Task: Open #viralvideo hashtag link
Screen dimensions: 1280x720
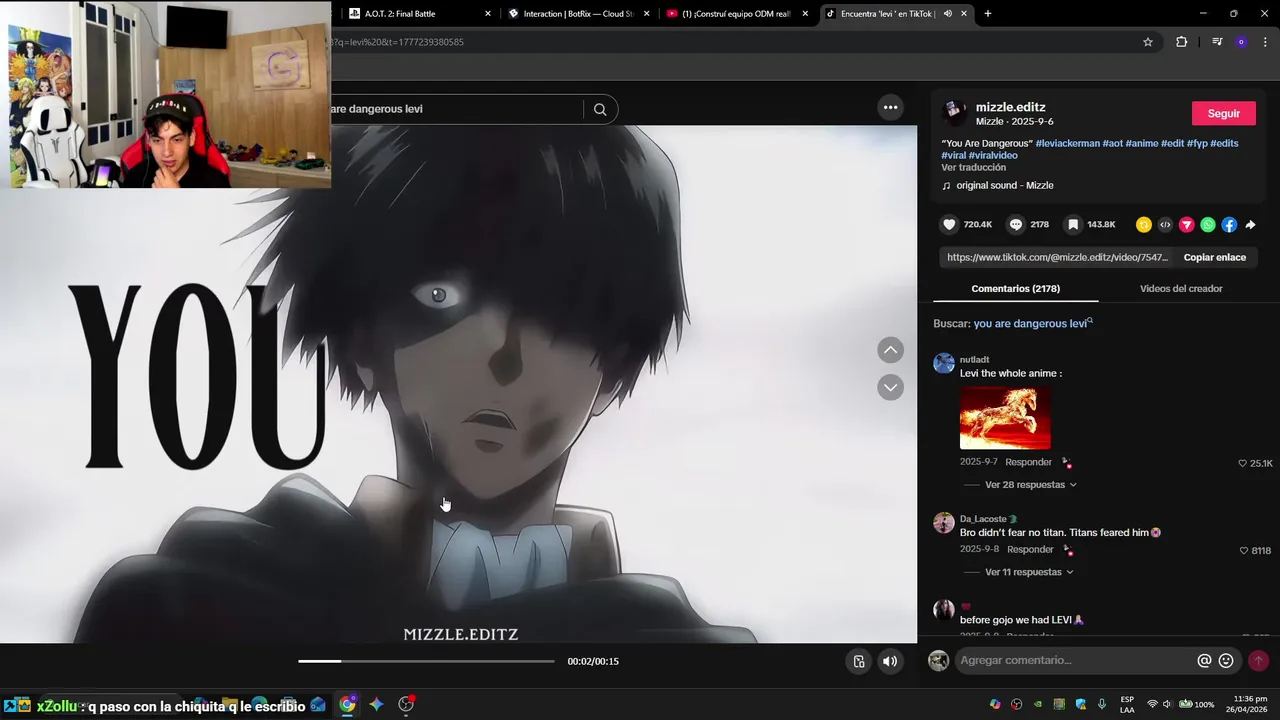Action: [993, 156]
